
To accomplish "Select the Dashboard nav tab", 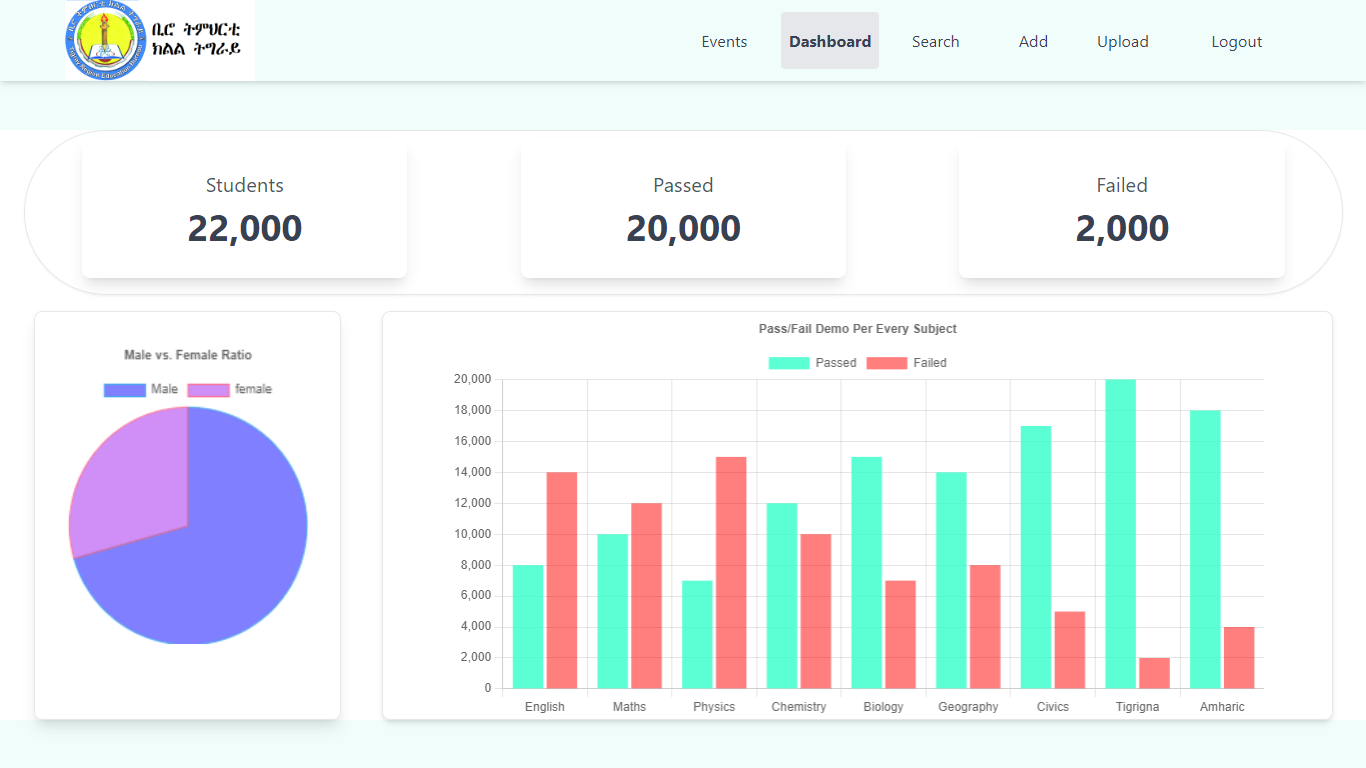I will point(830,41).
